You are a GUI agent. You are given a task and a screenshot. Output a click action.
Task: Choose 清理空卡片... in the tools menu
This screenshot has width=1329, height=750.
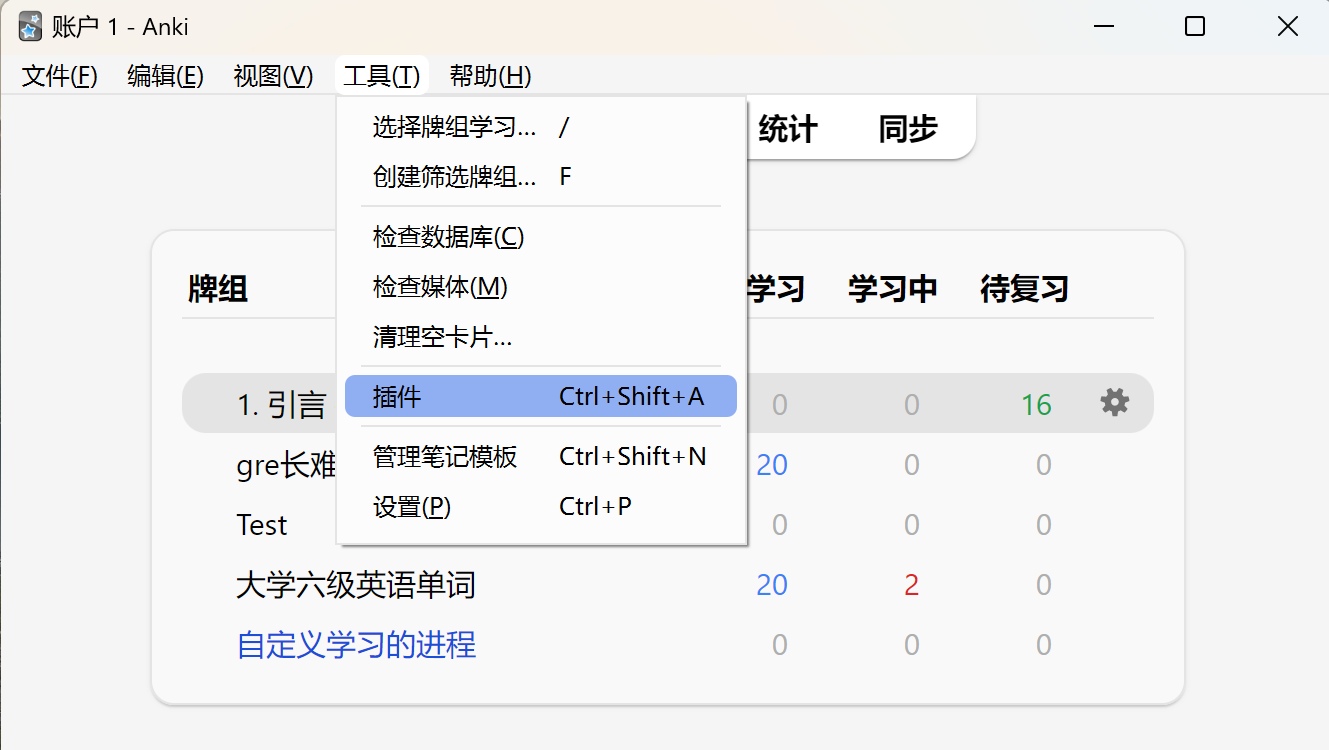point(442,337)
